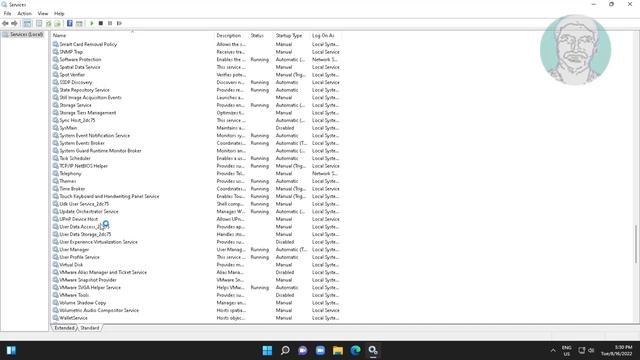Open the Windows Start button on taskbar

267,350
